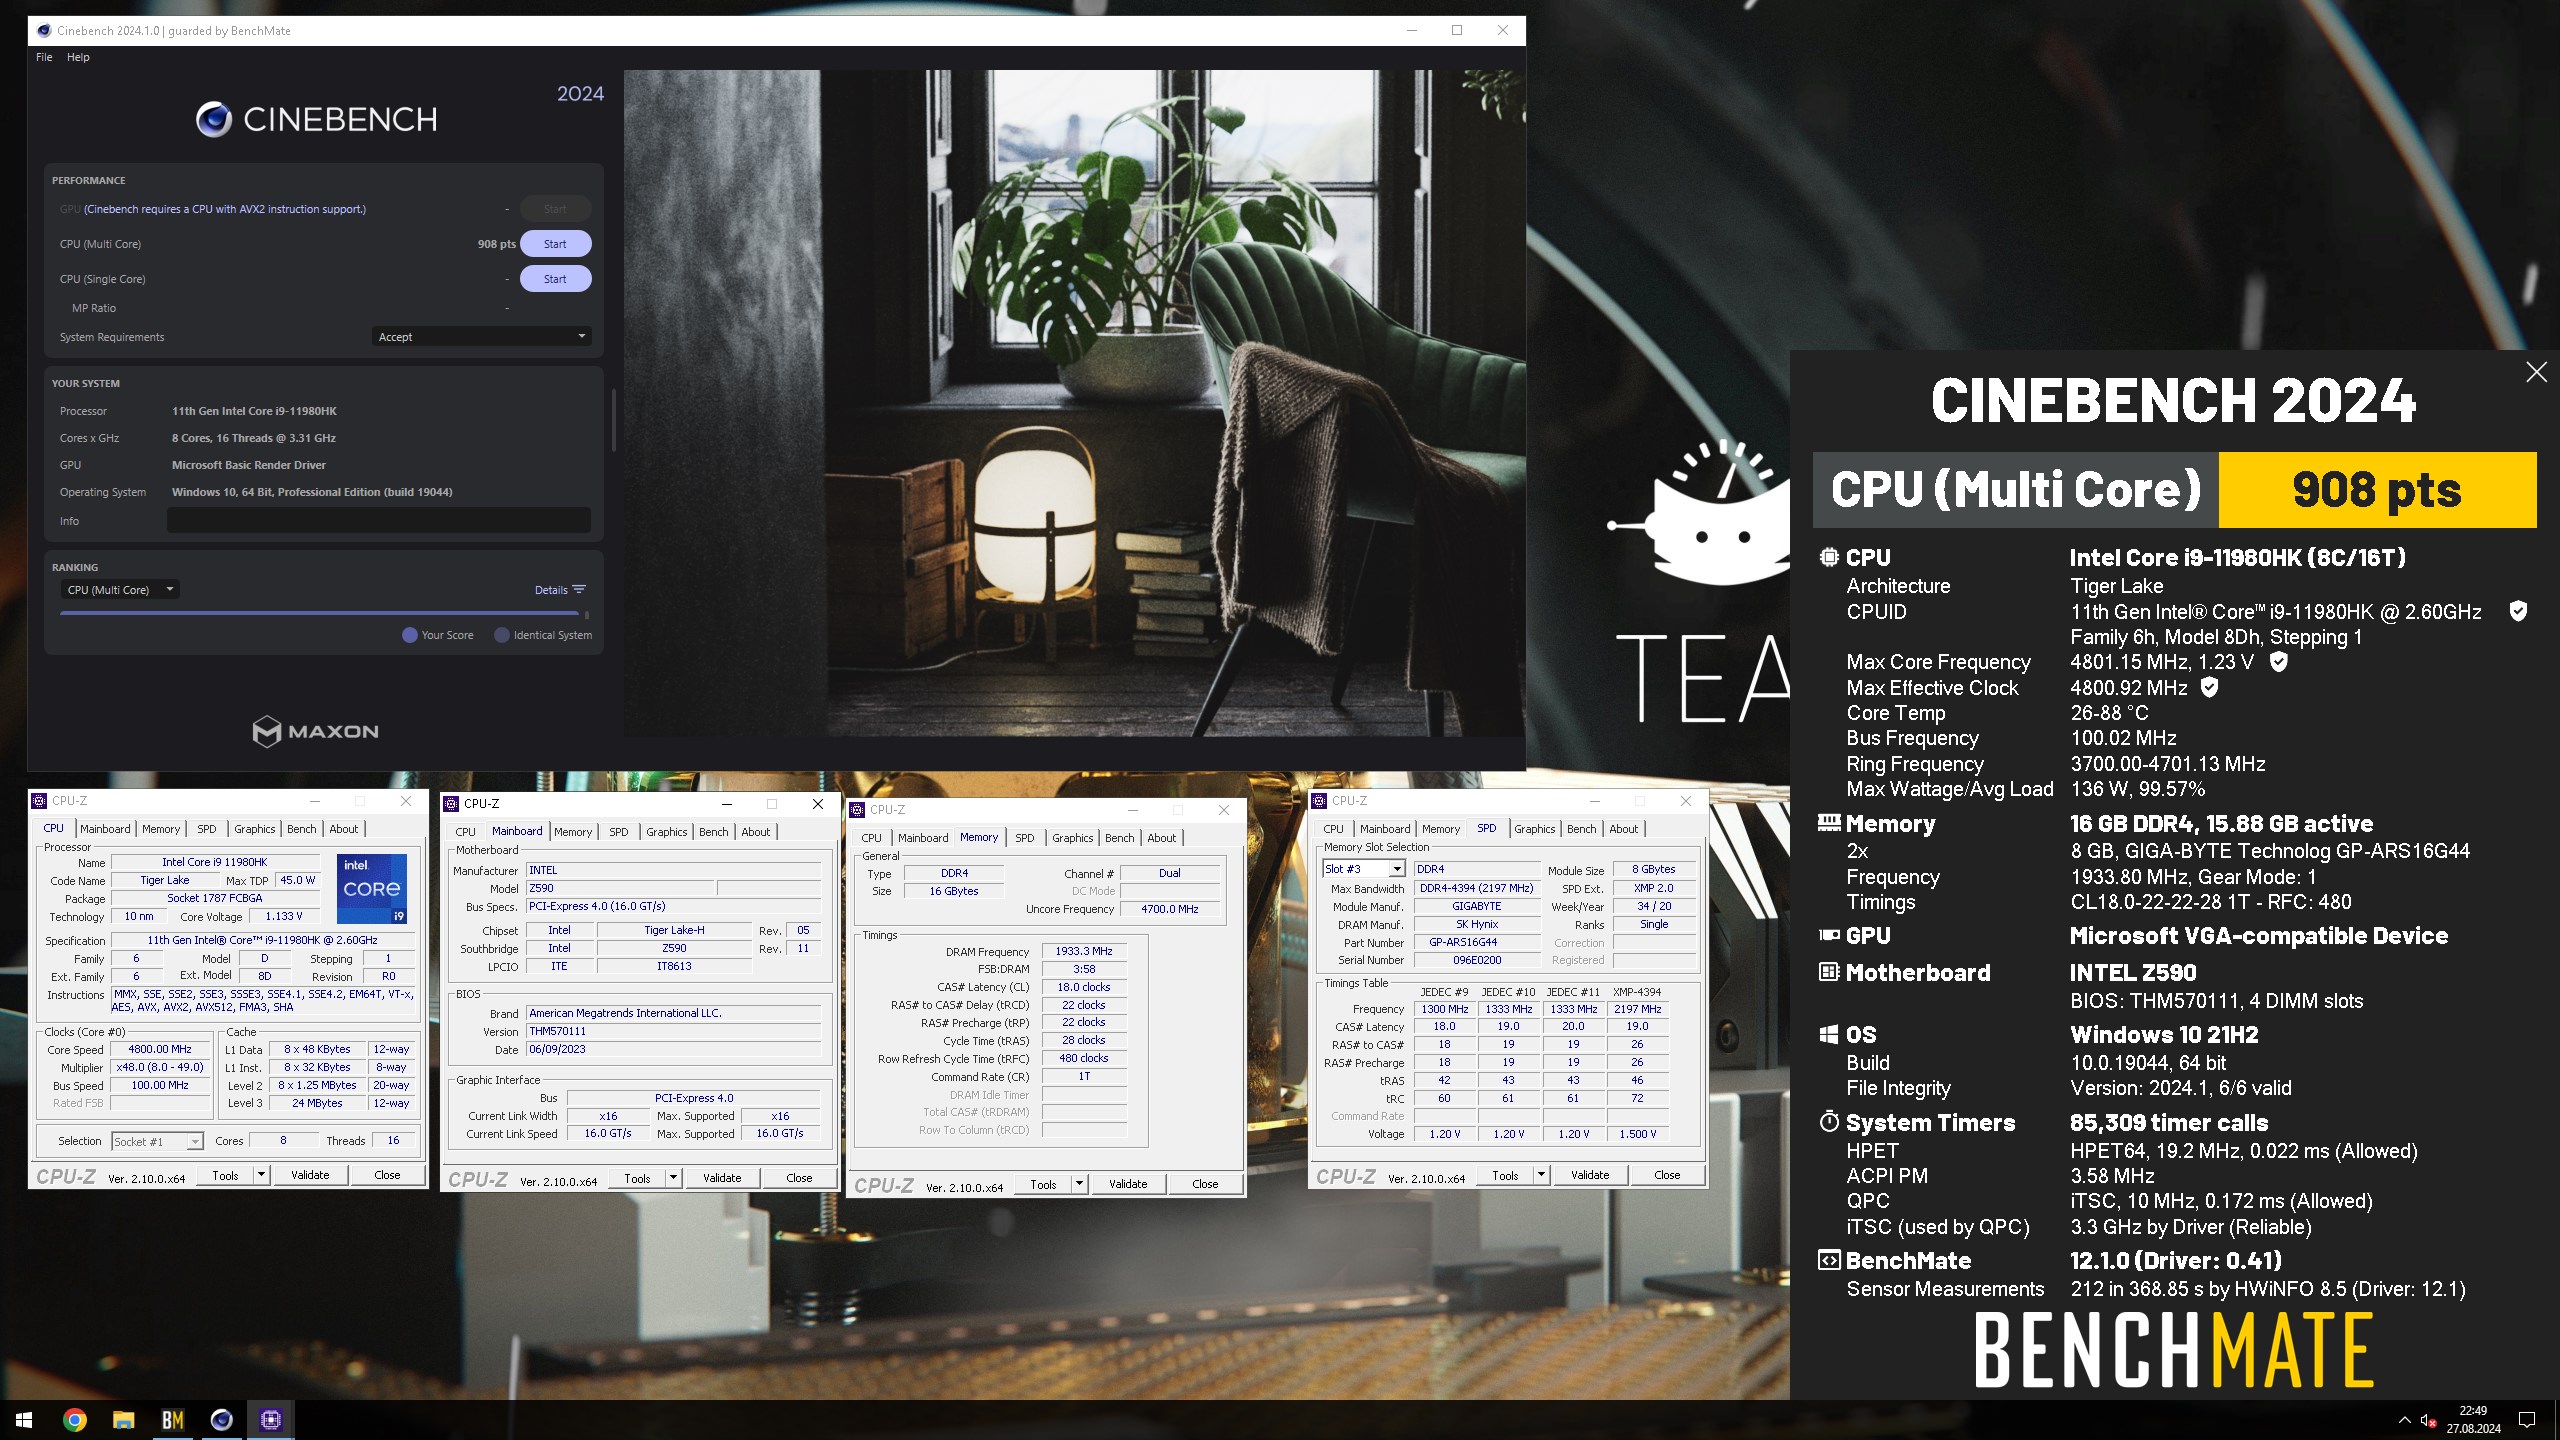The image size is (2560, 1440).
Task: Open ranking Details link
Action: click(551, 590)
